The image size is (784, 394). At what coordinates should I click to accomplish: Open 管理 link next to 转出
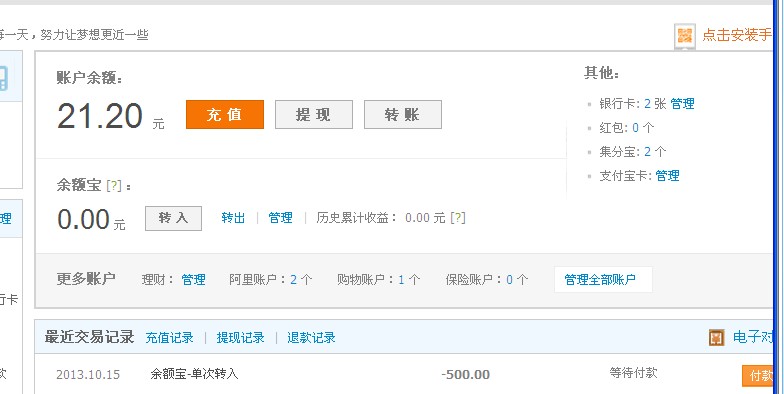(x=280, y=218)
